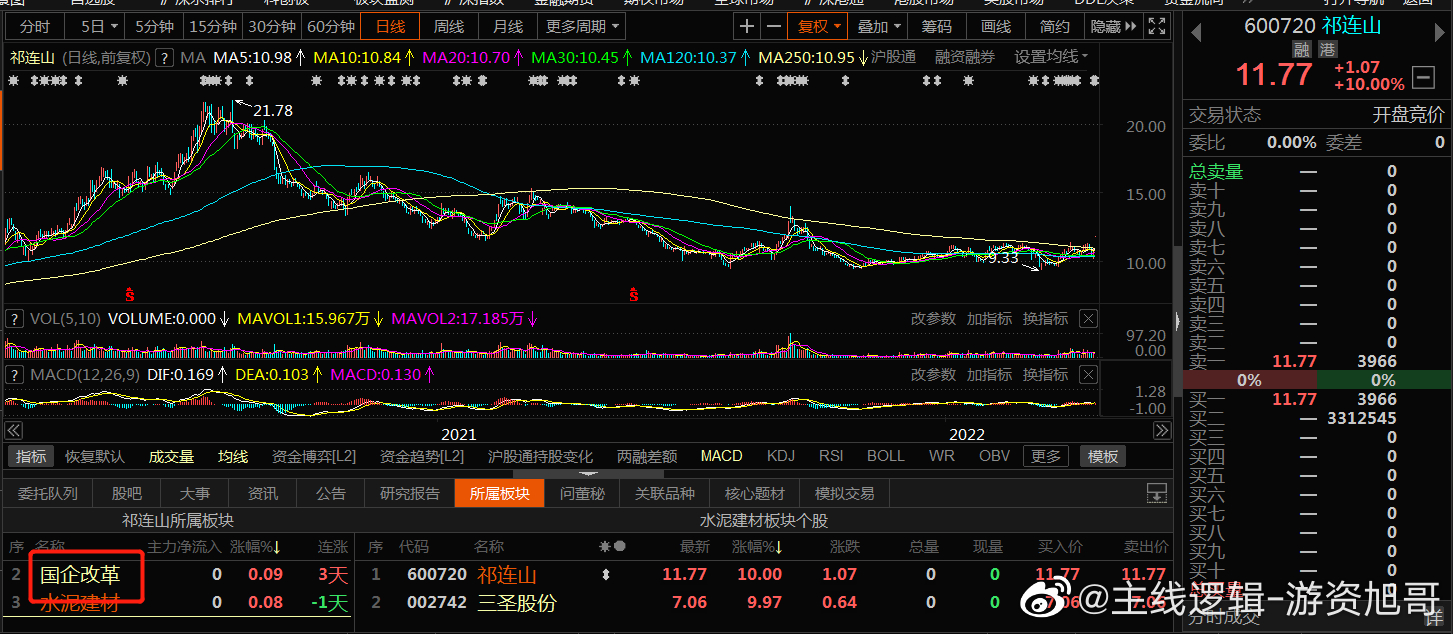Switch to 月线 monthly chart tab
The height and width of the screenshot is (634, 1453).
[508, 26]
